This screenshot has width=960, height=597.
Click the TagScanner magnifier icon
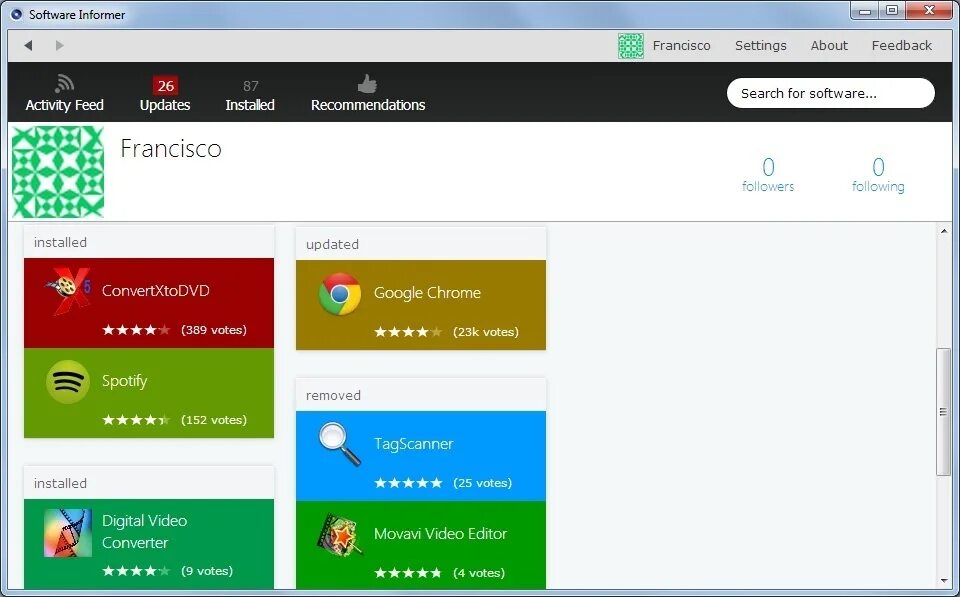(340, 445)
